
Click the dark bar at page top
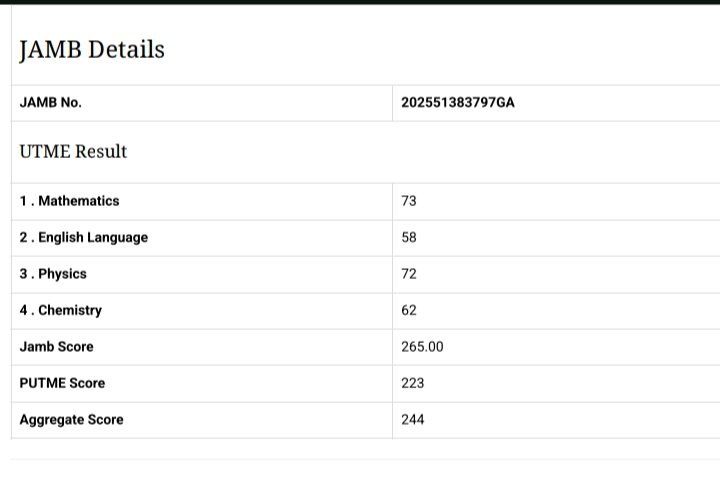pyautogui.click(x=360, y=2)
